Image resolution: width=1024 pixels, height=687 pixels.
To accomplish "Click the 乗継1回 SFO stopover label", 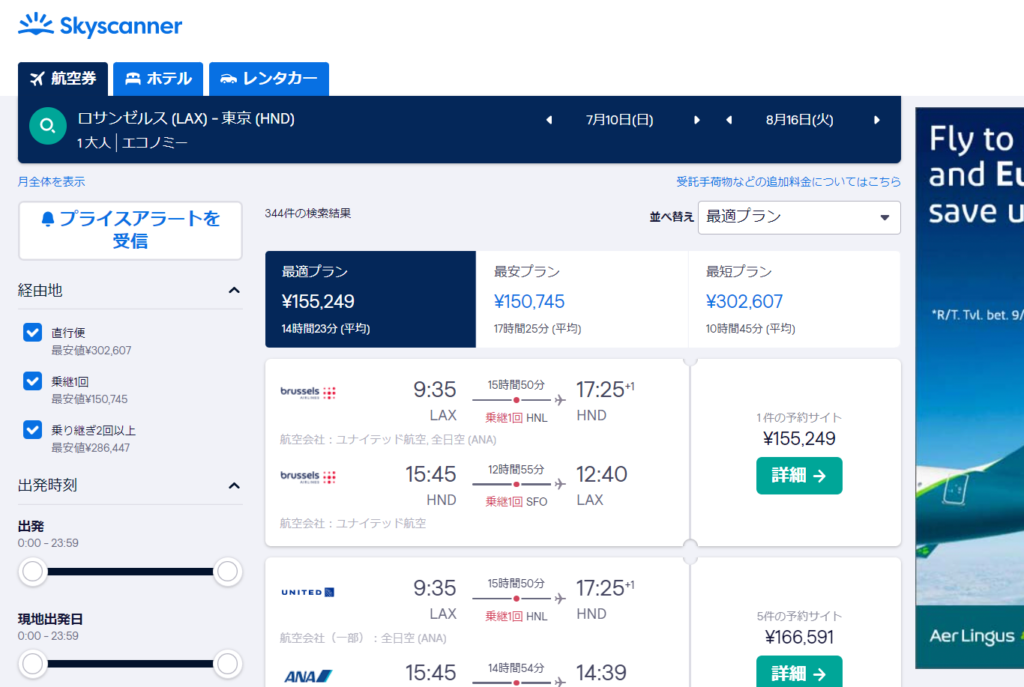I will [516, 502].
